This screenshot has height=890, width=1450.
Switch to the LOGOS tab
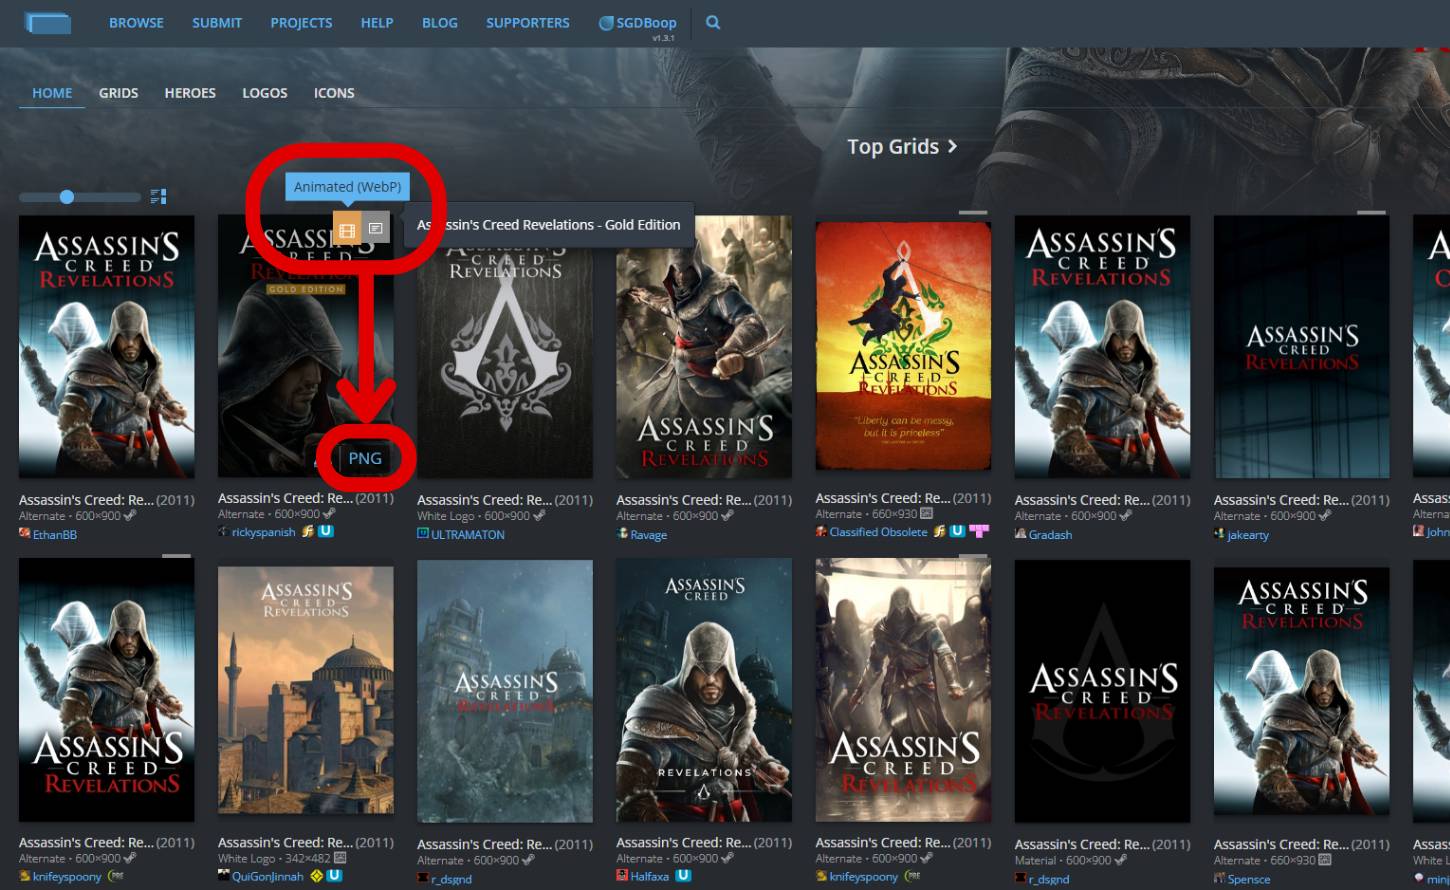(265, 93)
